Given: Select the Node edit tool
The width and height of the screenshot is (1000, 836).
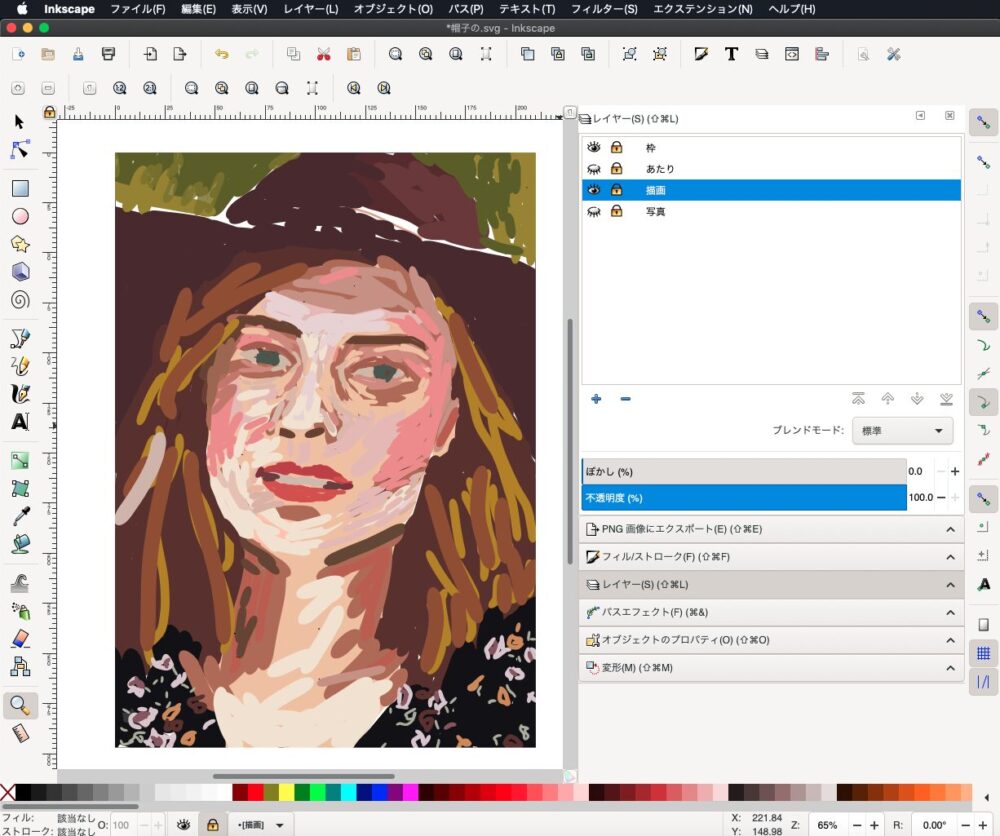Looking at the screenshot, I should 19,150.
